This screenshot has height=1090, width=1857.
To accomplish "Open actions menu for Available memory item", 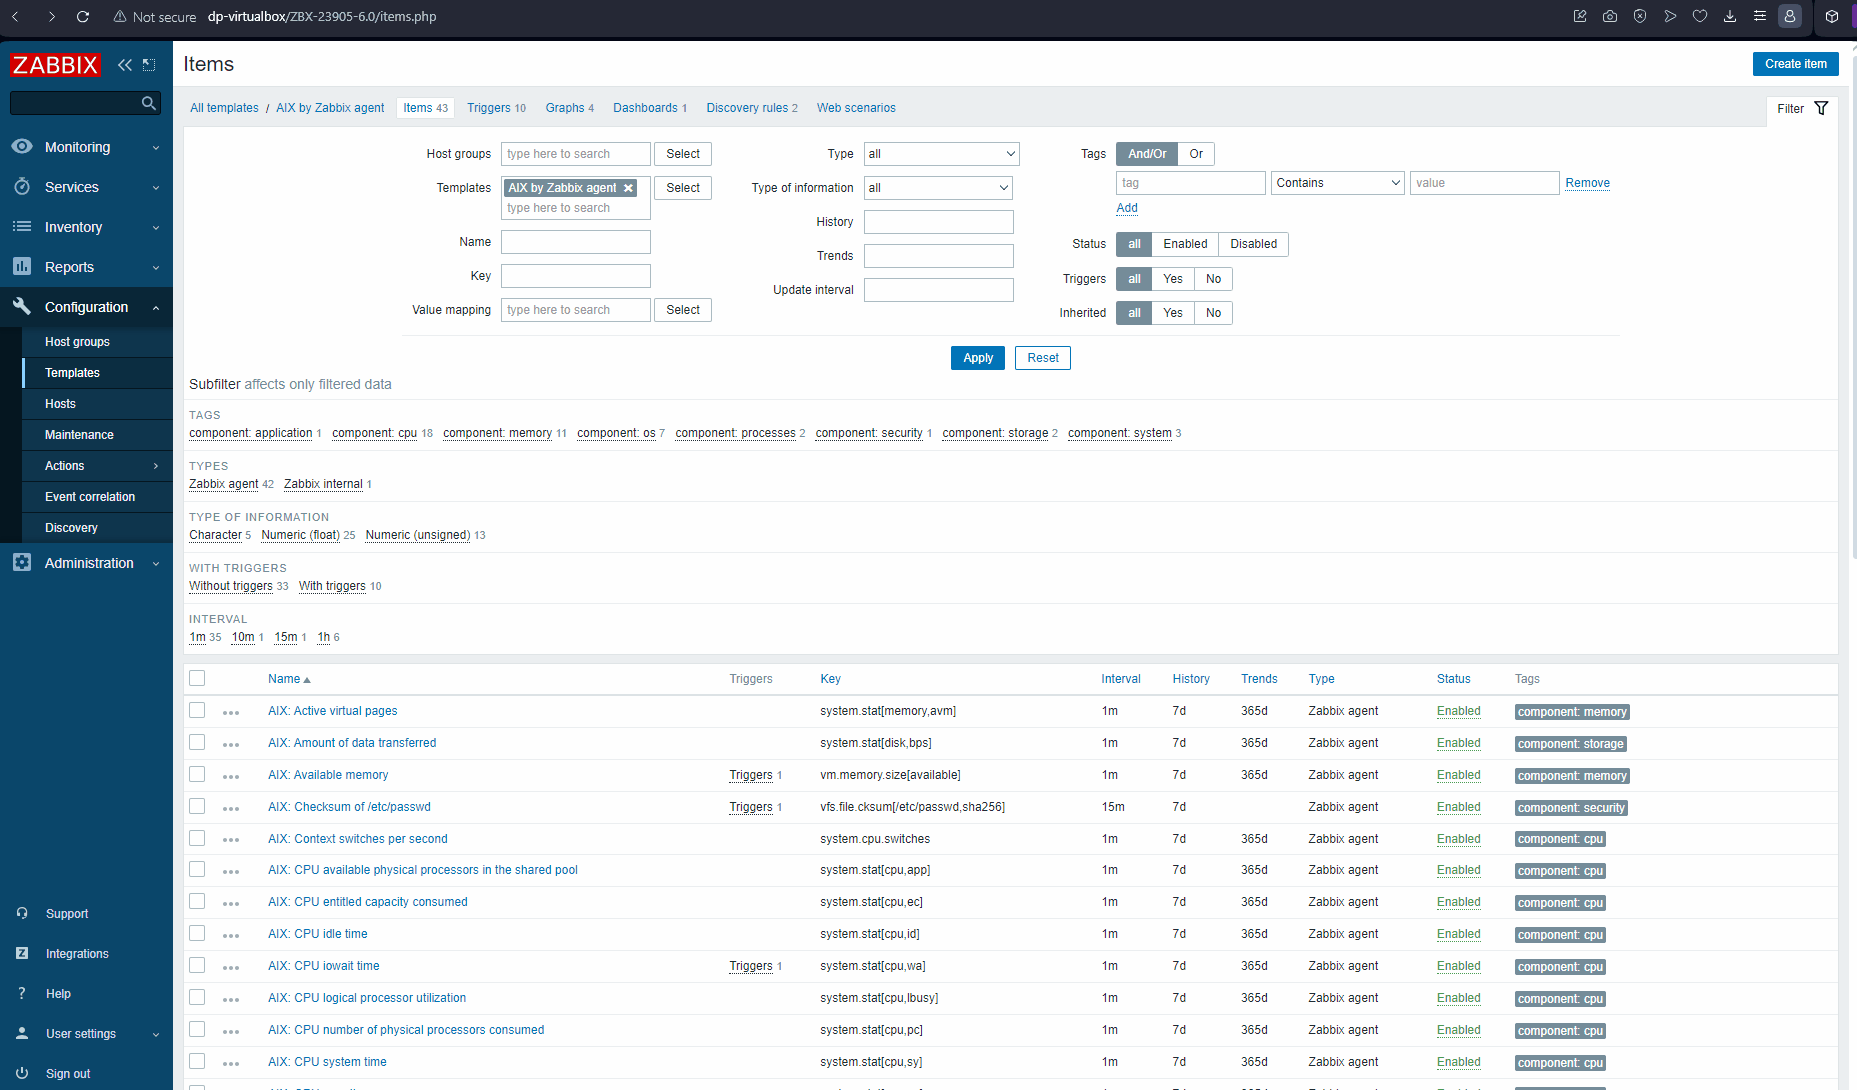I will [x=231, y=777].
